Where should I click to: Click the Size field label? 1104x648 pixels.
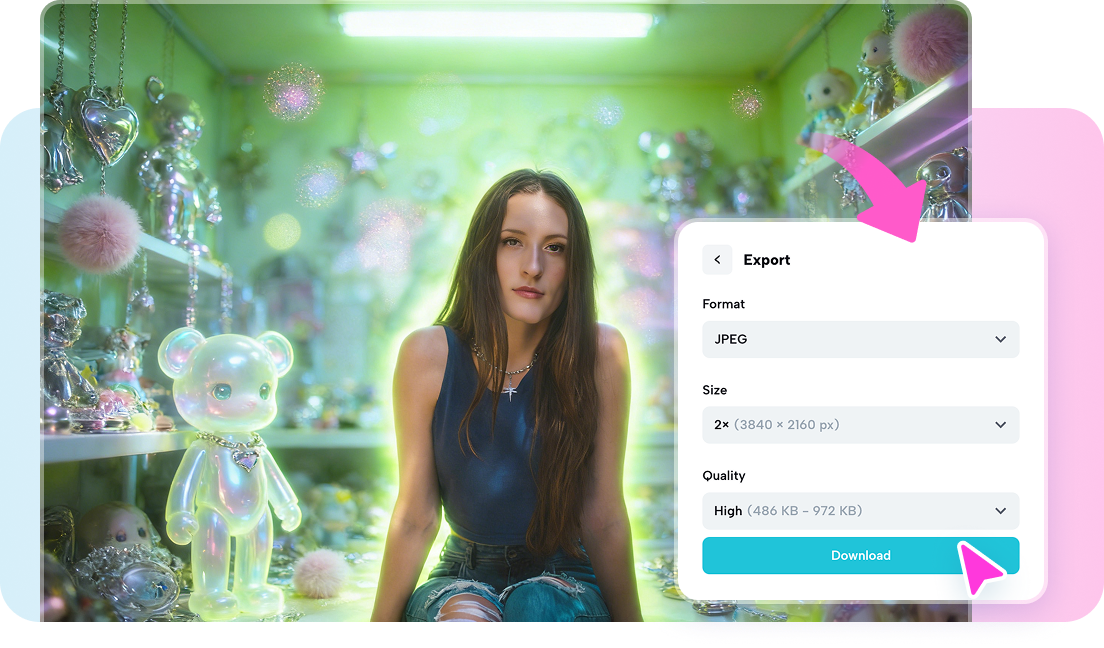716,390
